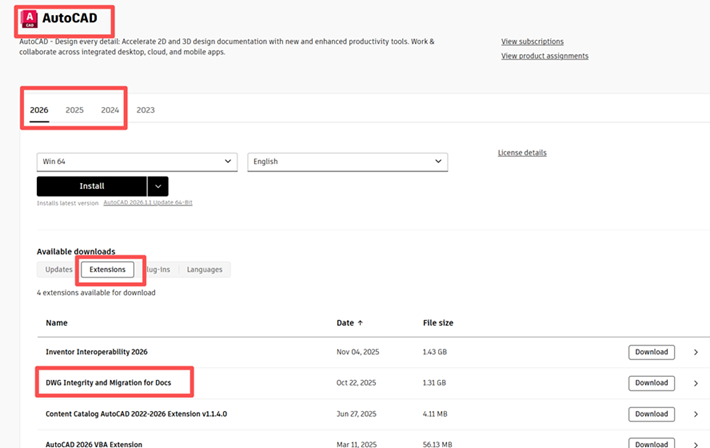This screenshot has height=448, width=710.
Task: Download Inventor Interoperability 2026
Action: tap(651, 352)
